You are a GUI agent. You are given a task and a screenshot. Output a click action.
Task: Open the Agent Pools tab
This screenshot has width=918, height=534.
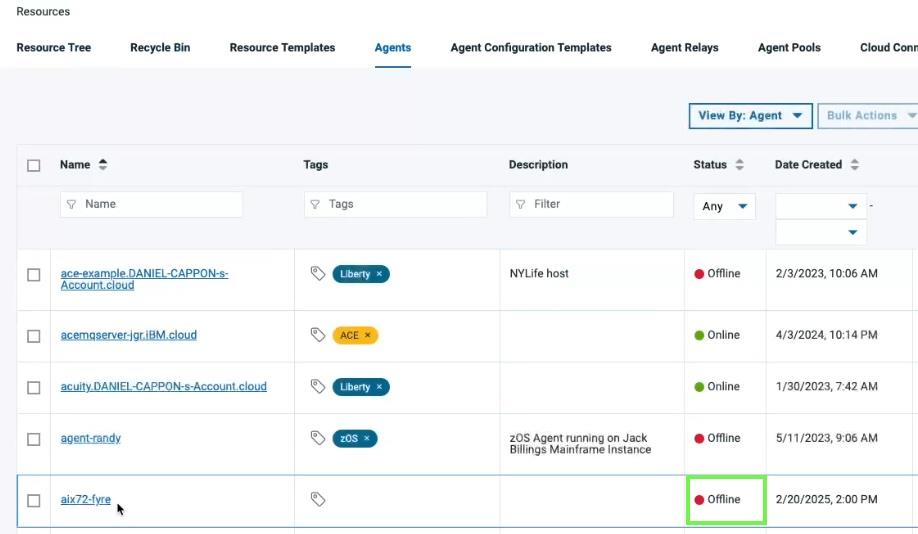[789, 48]
